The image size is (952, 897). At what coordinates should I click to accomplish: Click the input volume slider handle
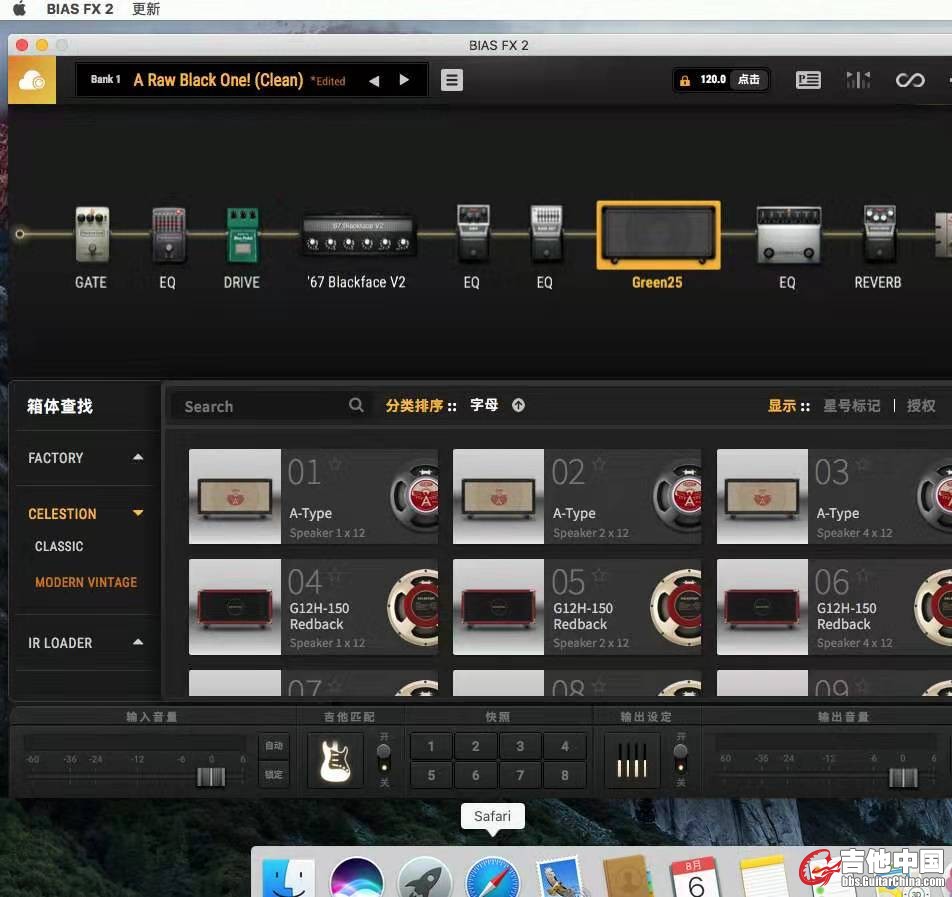210,777
